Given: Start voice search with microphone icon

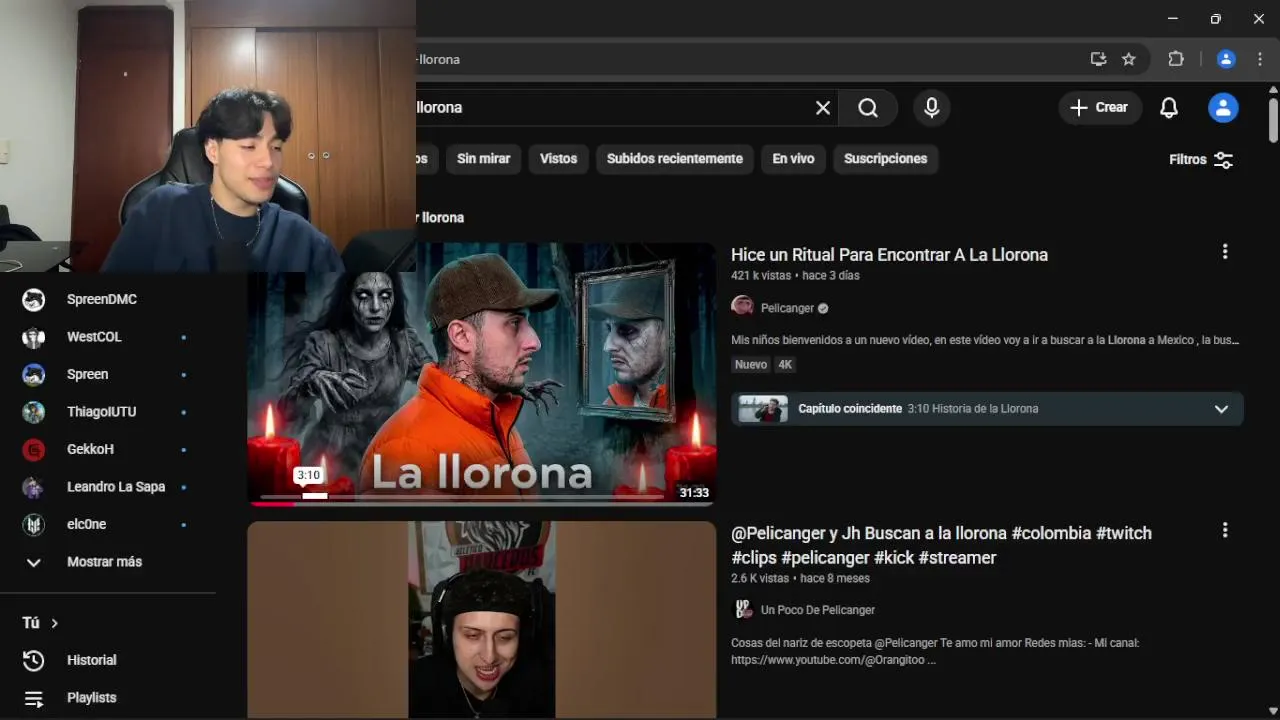Looking at the screenshot, I should click(931, 108).
